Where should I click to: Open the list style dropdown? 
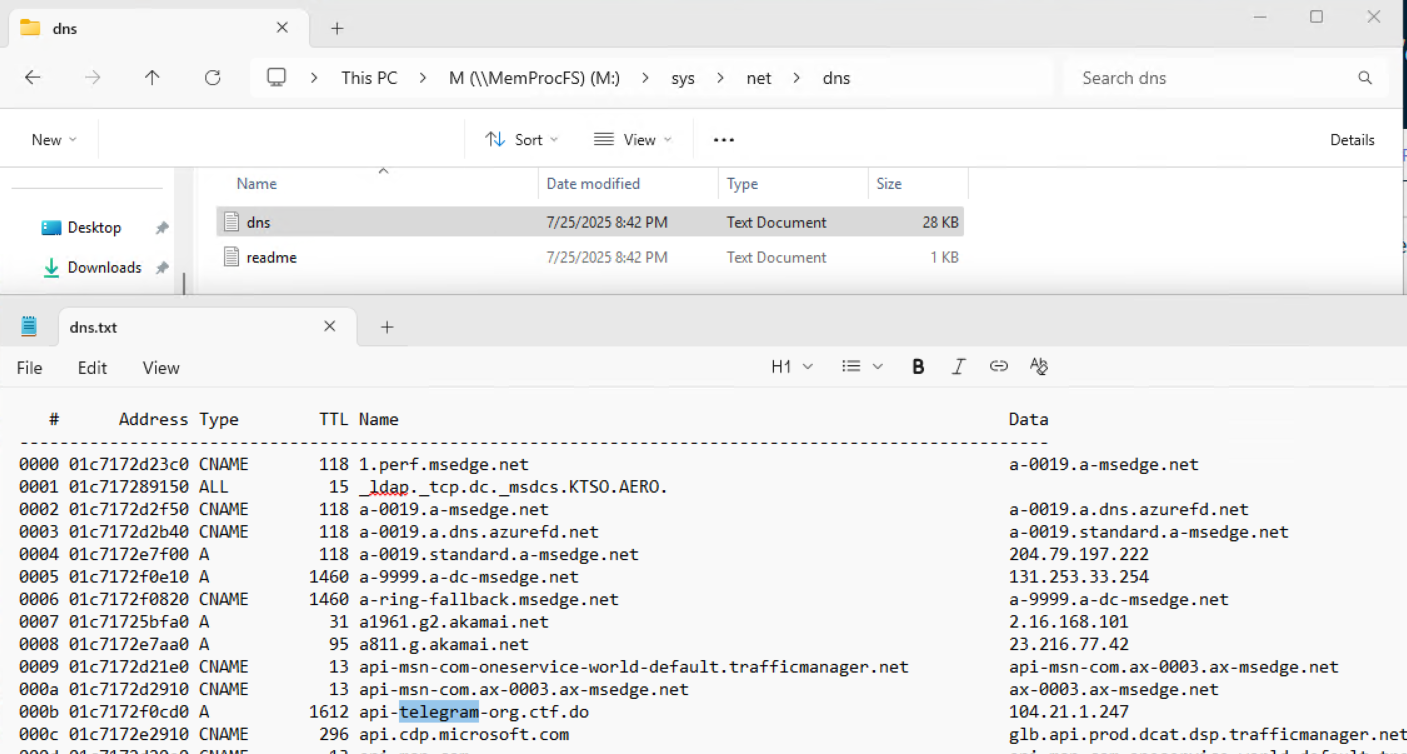[862, 367]
